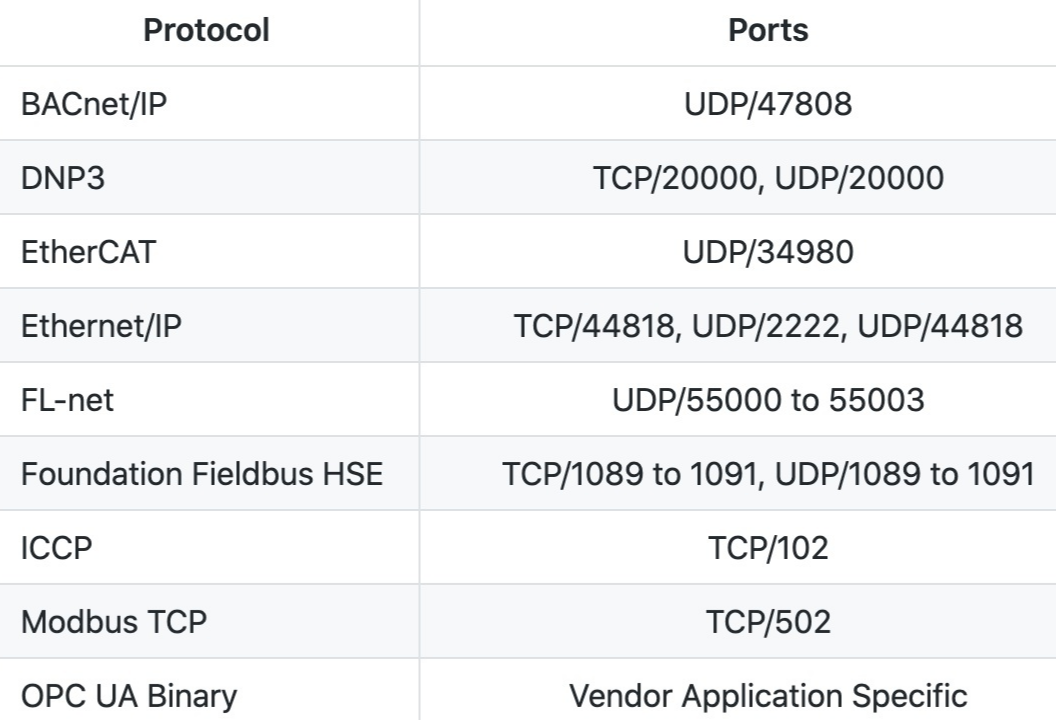
Task: Click the Vendor Application Specific cell
Action: [768, 690]
